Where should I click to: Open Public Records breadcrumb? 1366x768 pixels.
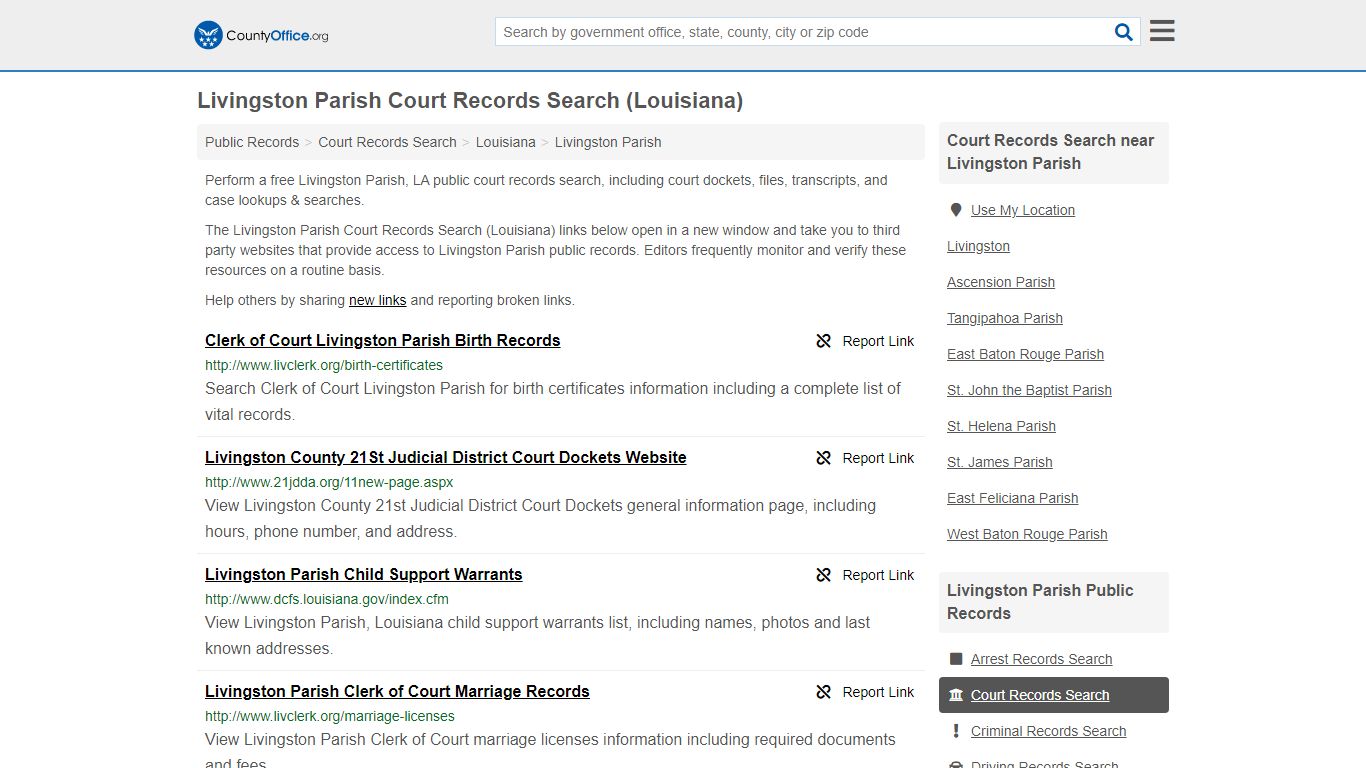(x=252, y=142)
